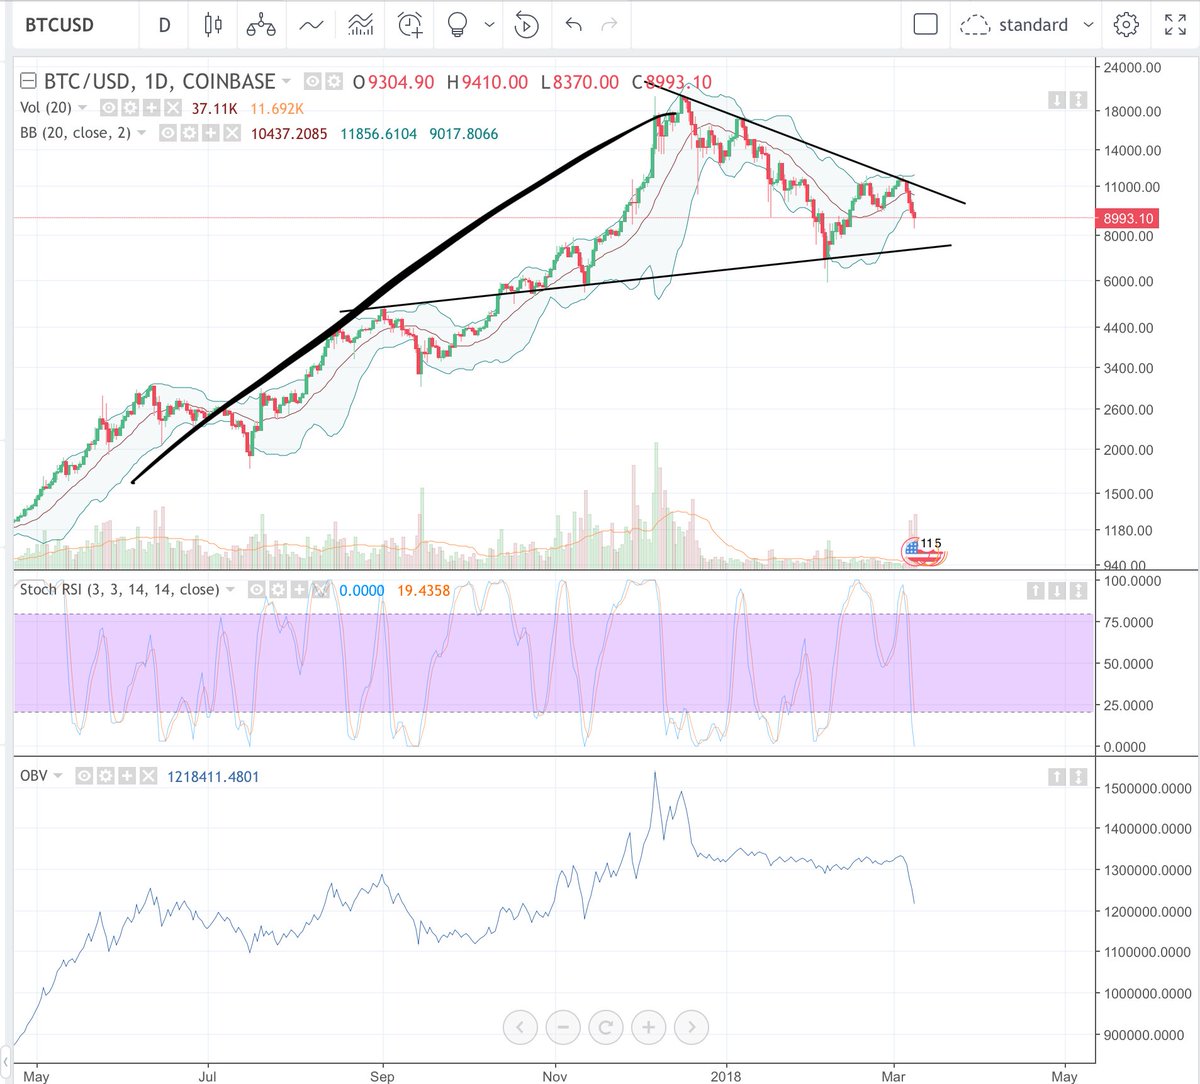This screenshot has height=1084, width=1200.
Task: Select the Compare instrument tool
Action: 261,25
